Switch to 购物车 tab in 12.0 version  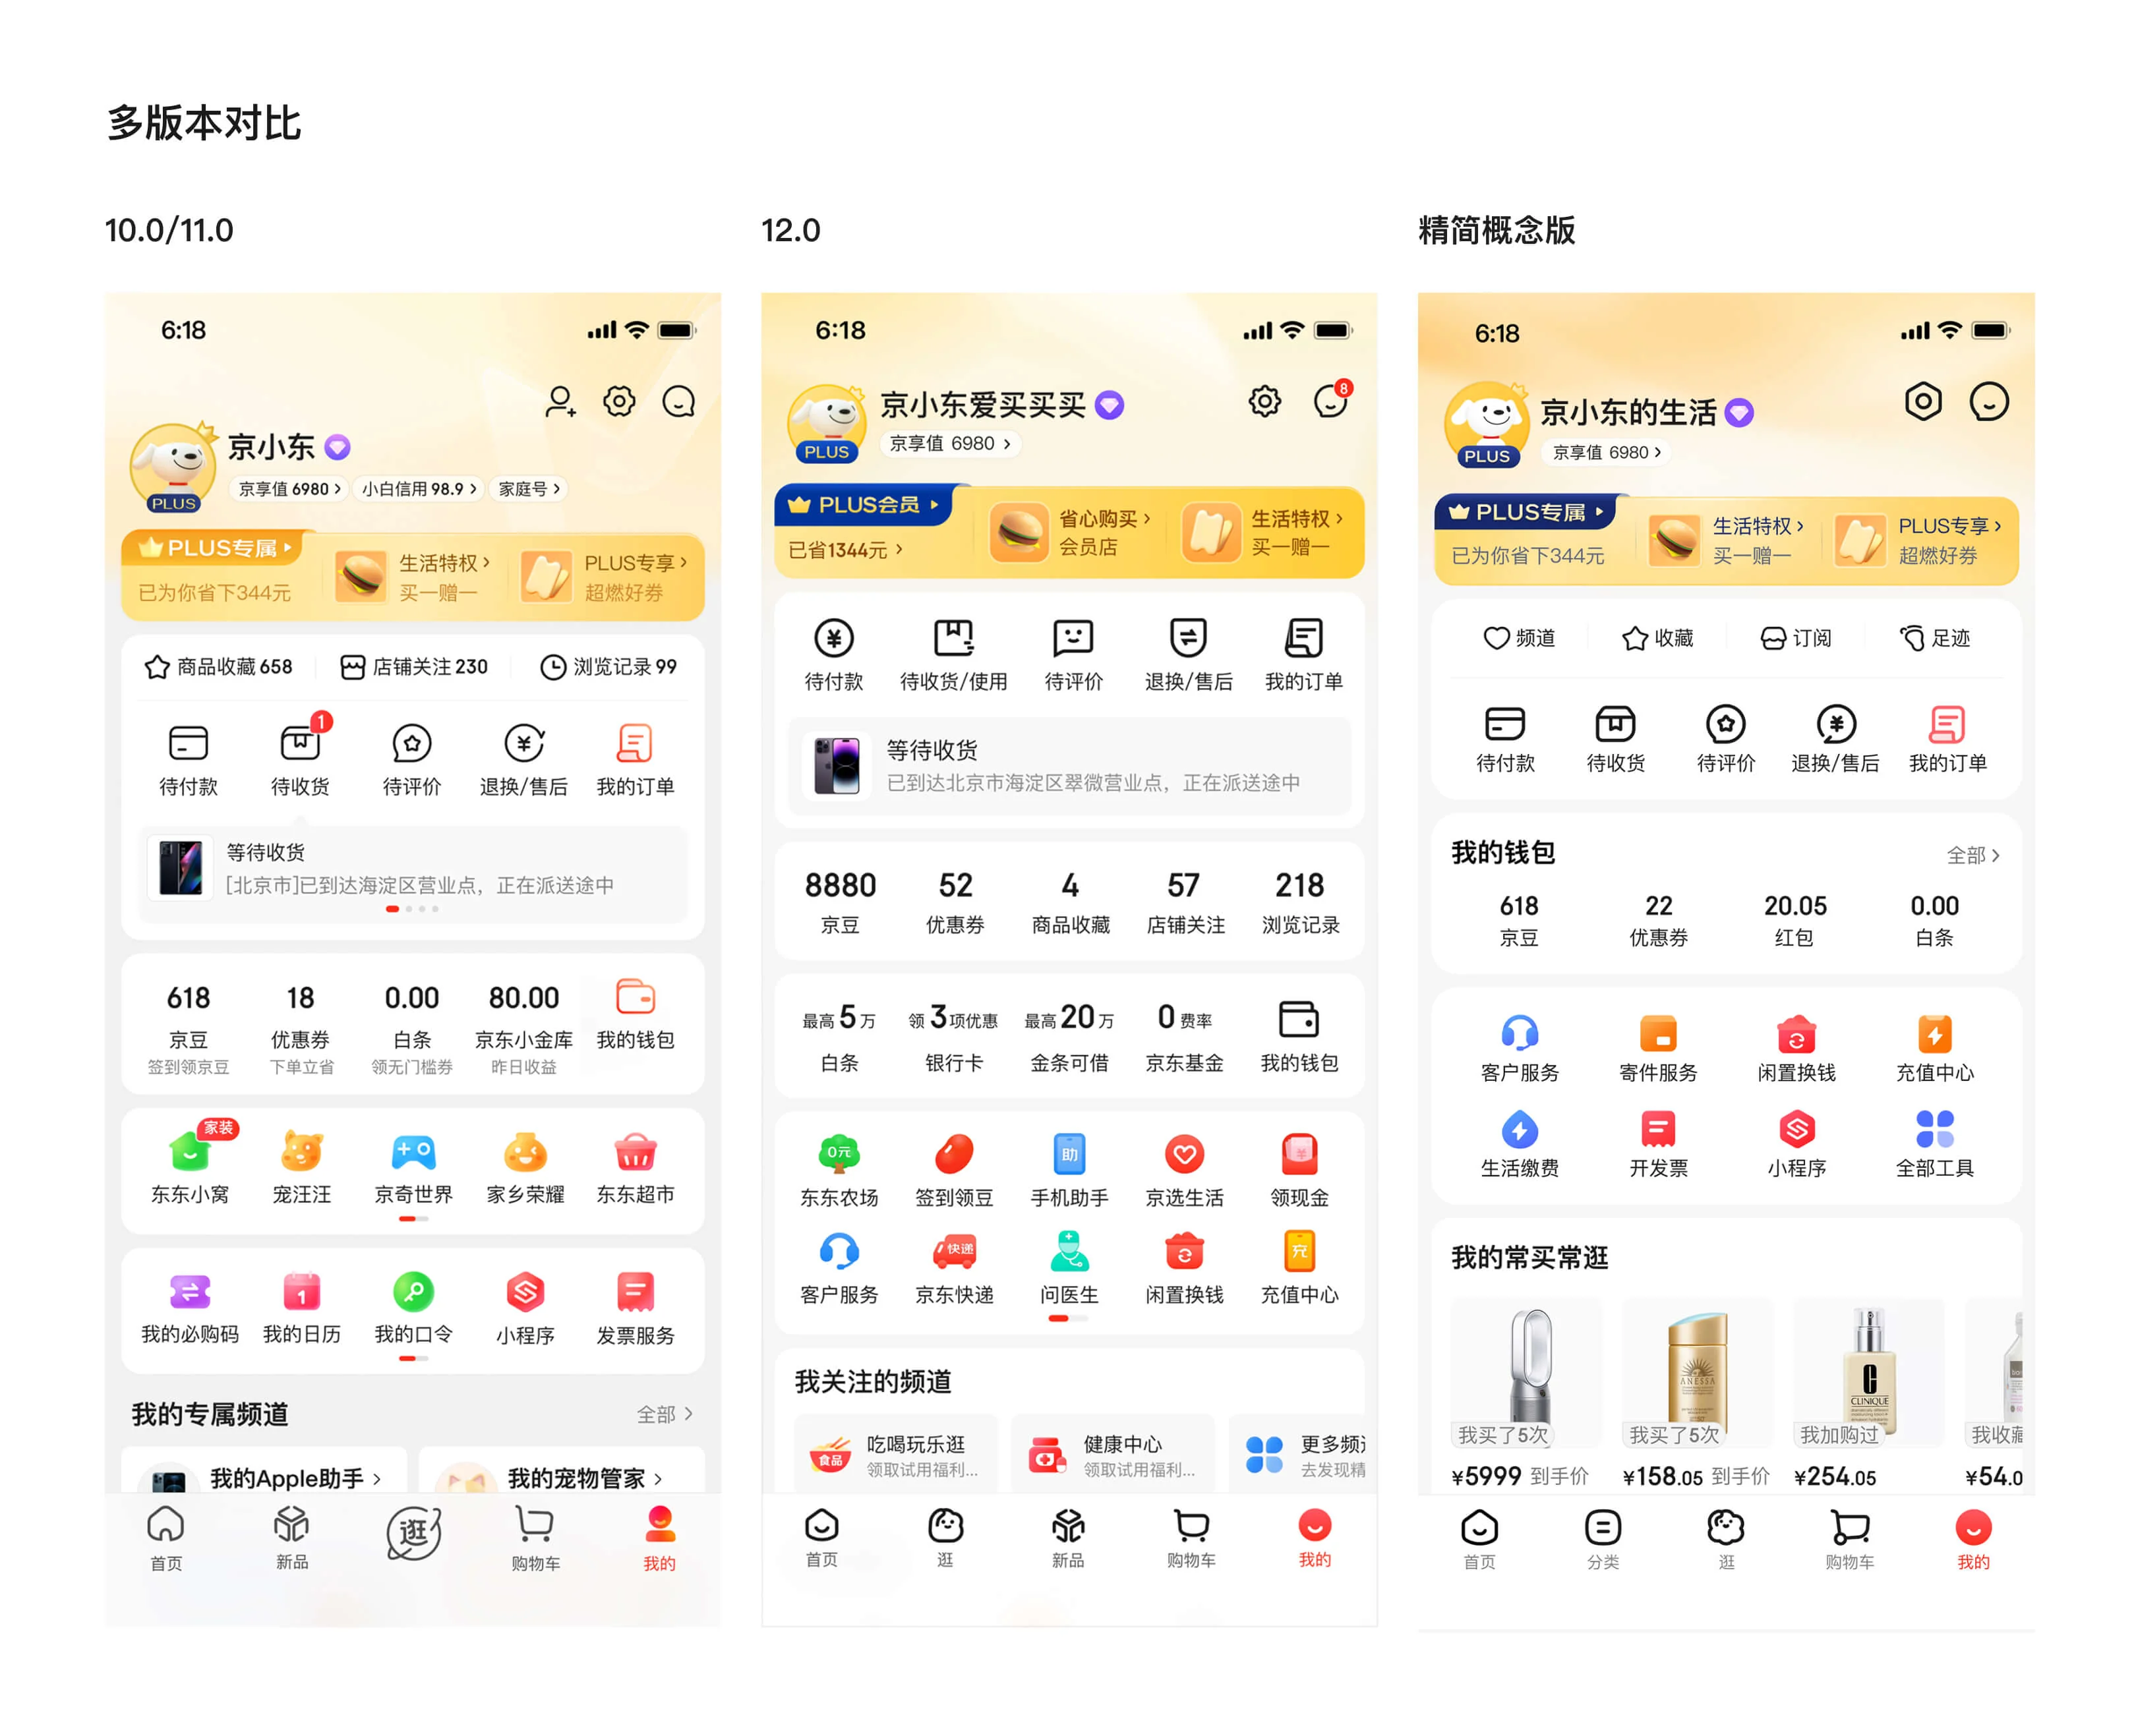tap(1190, 1538)
